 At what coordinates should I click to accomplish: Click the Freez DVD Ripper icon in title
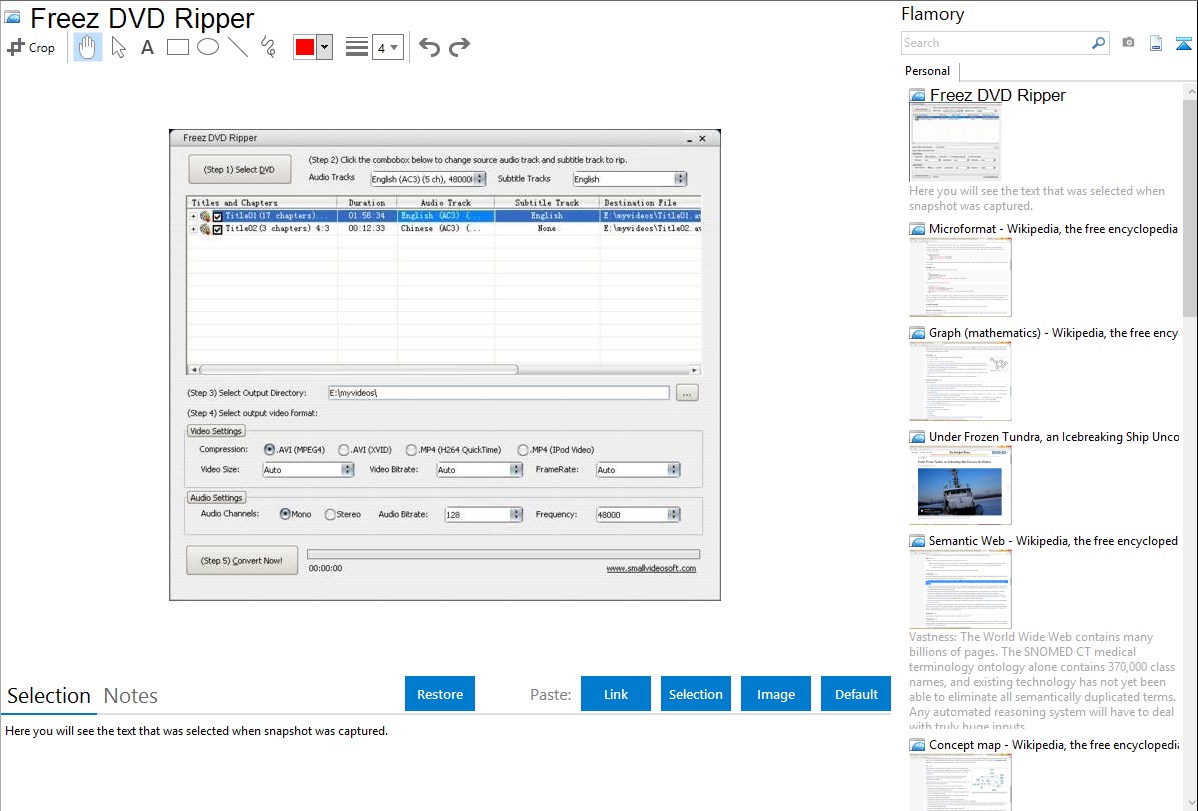tap(12, 17)
